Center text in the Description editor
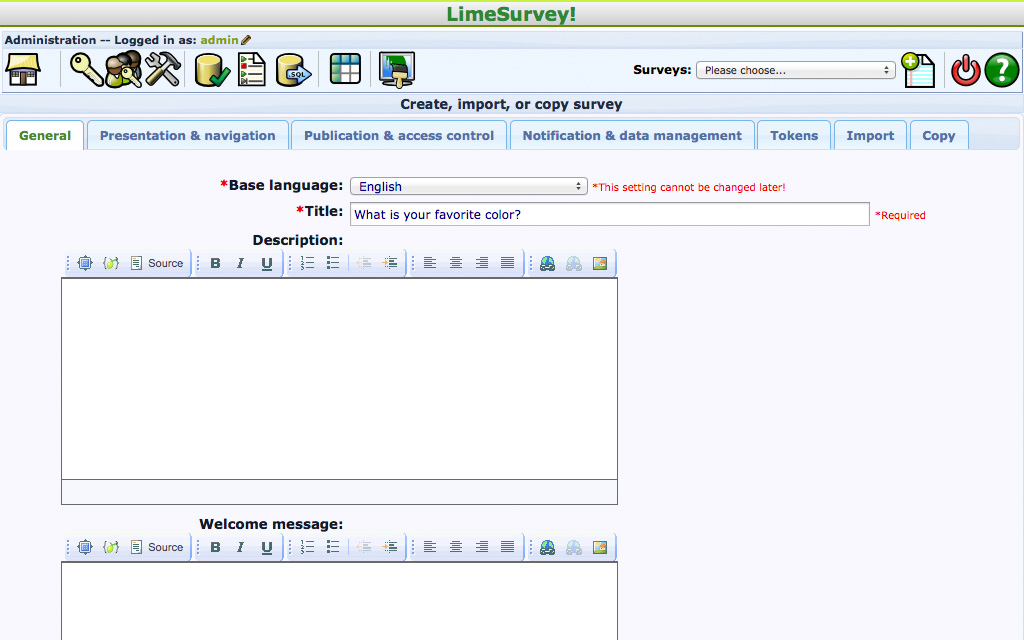1024x640 pixels. pos(456,263)
